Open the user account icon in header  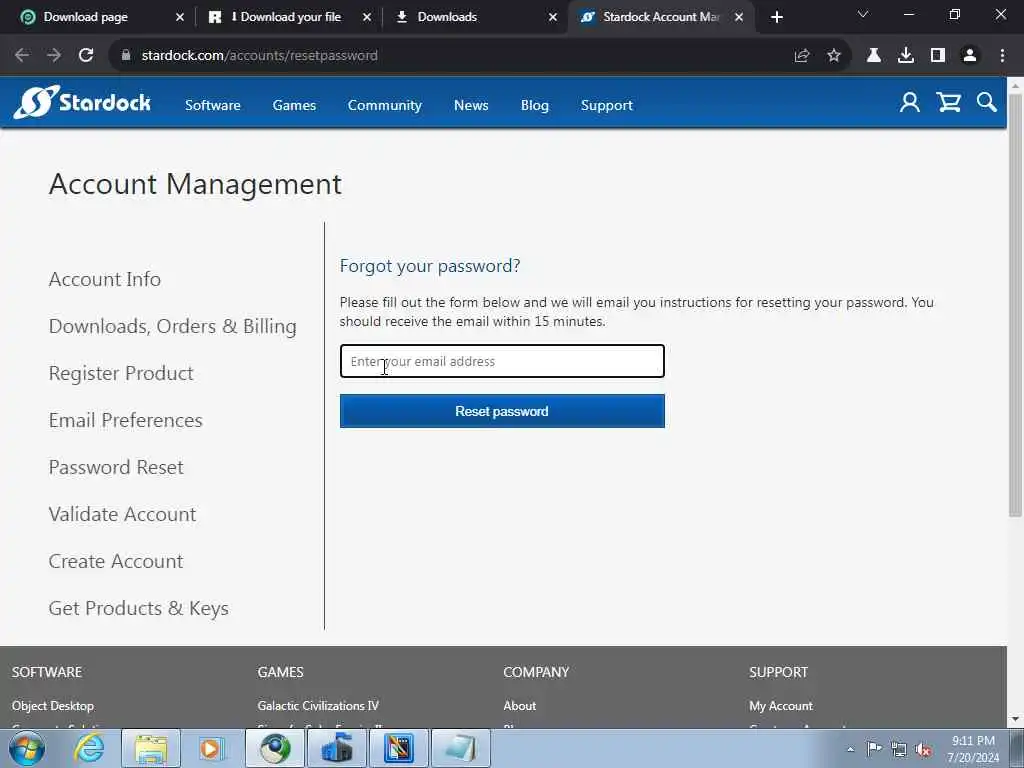909,103
